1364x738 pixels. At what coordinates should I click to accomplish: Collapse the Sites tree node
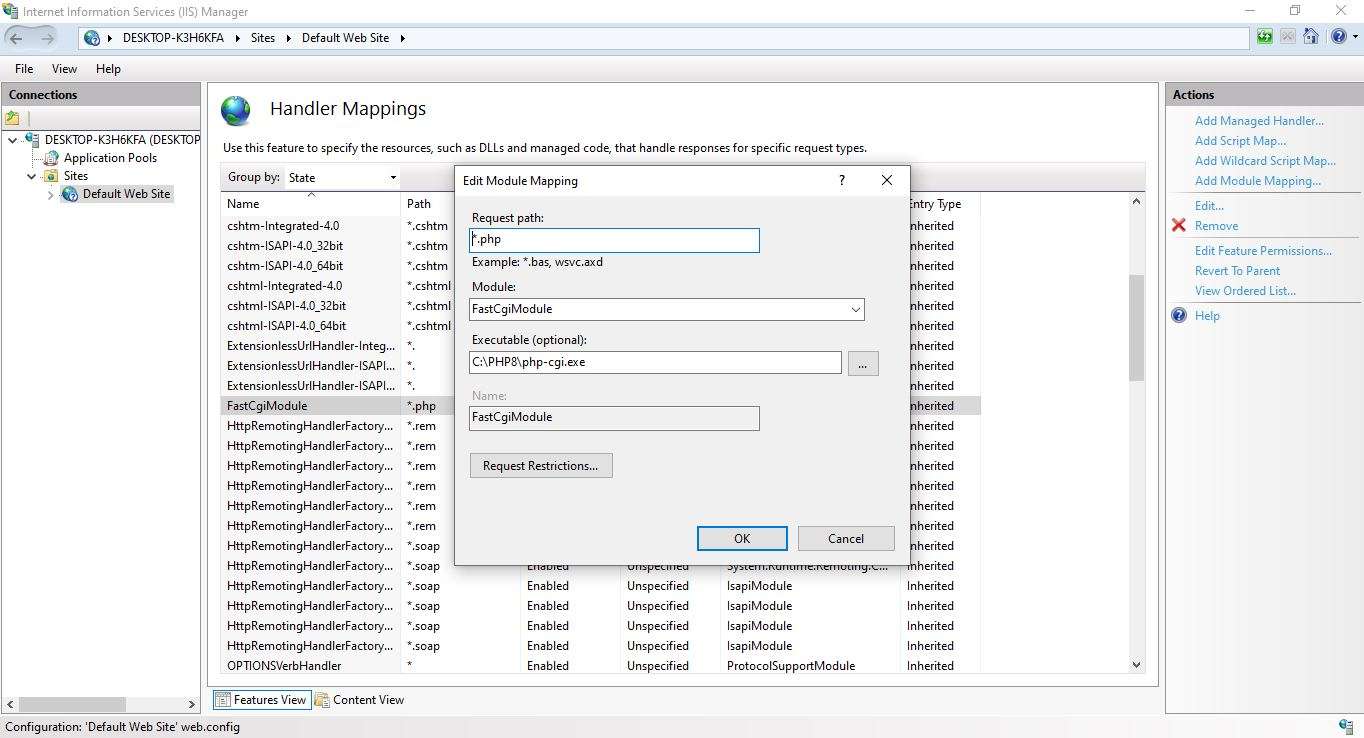32,176
